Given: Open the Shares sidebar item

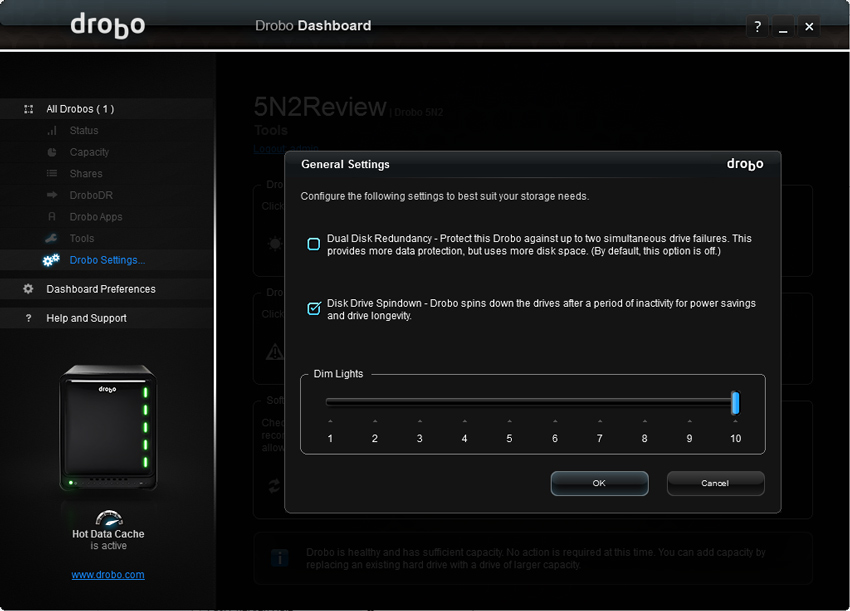Looking at the screenshot, I should click(x=86, y=173).
